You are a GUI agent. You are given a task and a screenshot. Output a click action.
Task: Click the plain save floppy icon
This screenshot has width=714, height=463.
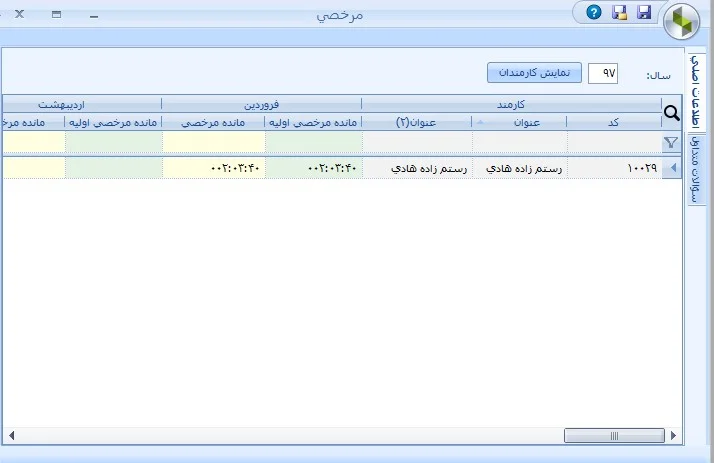(x=644, y=12)
